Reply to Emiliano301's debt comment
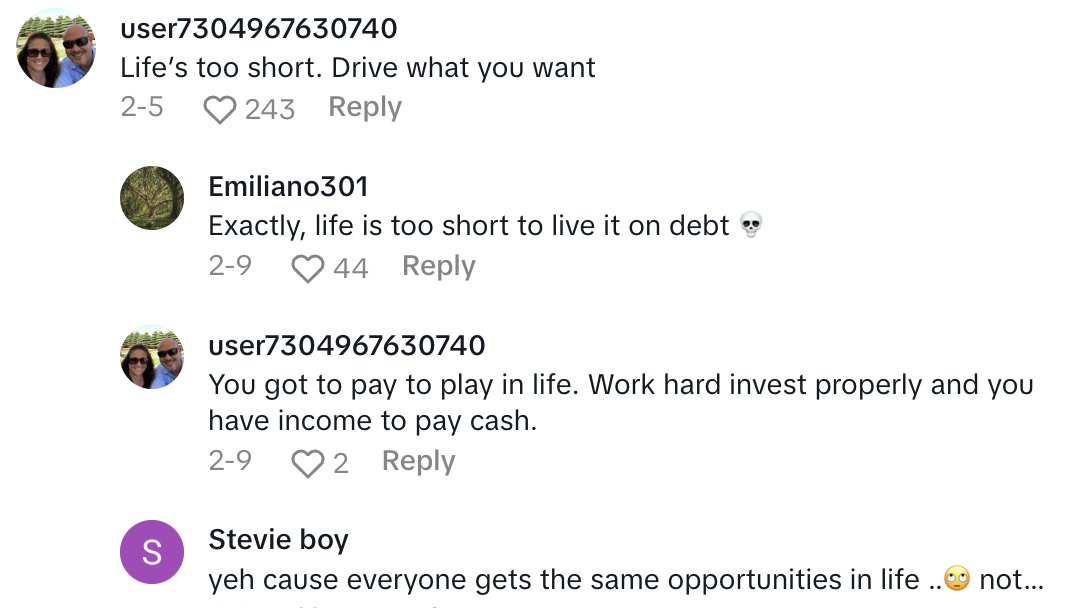1082x608 pixels. pos(437,266)
